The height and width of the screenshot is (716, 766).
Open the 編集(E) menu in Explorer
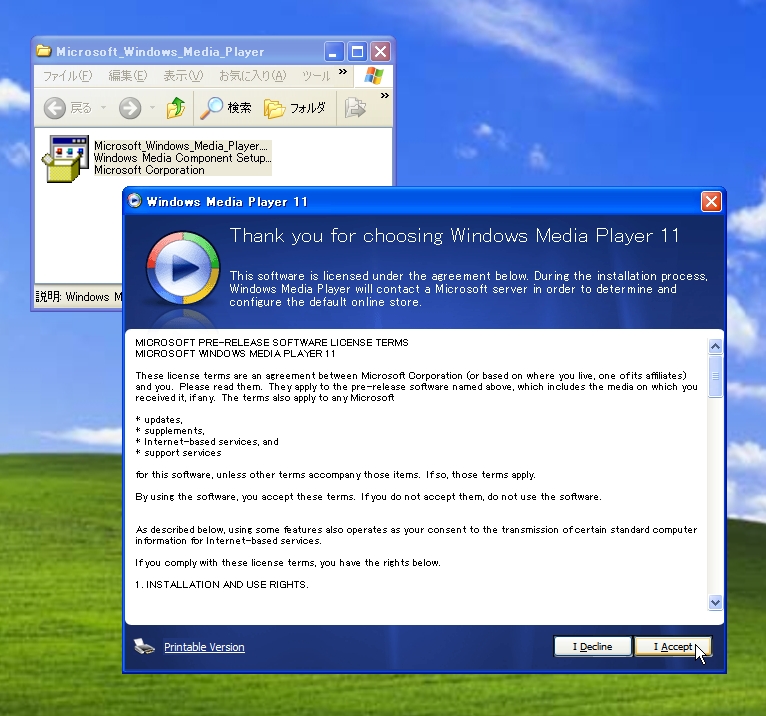pyautogui.click(x=128, y=76)
